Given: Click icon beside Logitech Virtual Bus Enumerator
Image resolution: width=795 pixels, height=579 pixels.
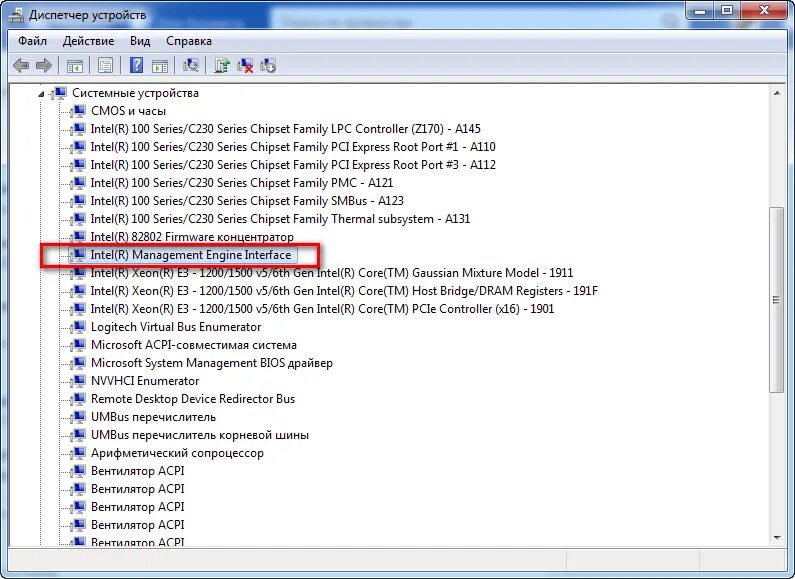Looking at the screenshot, I should click(79, 327).
